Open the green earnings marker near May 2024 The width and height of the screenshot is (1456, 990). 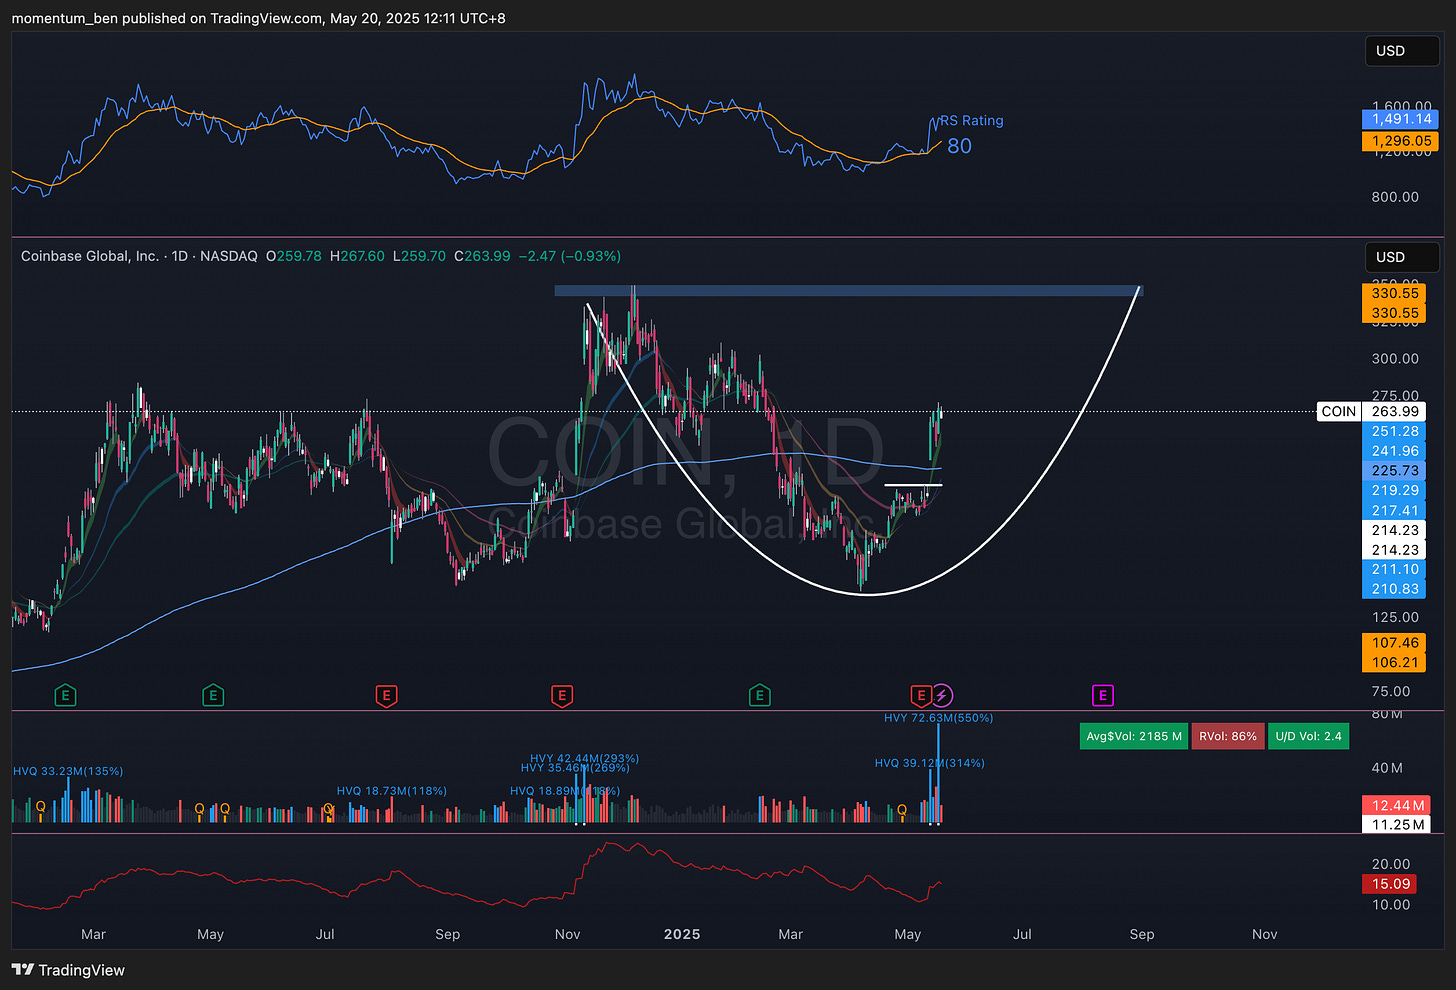click(212, 695)
